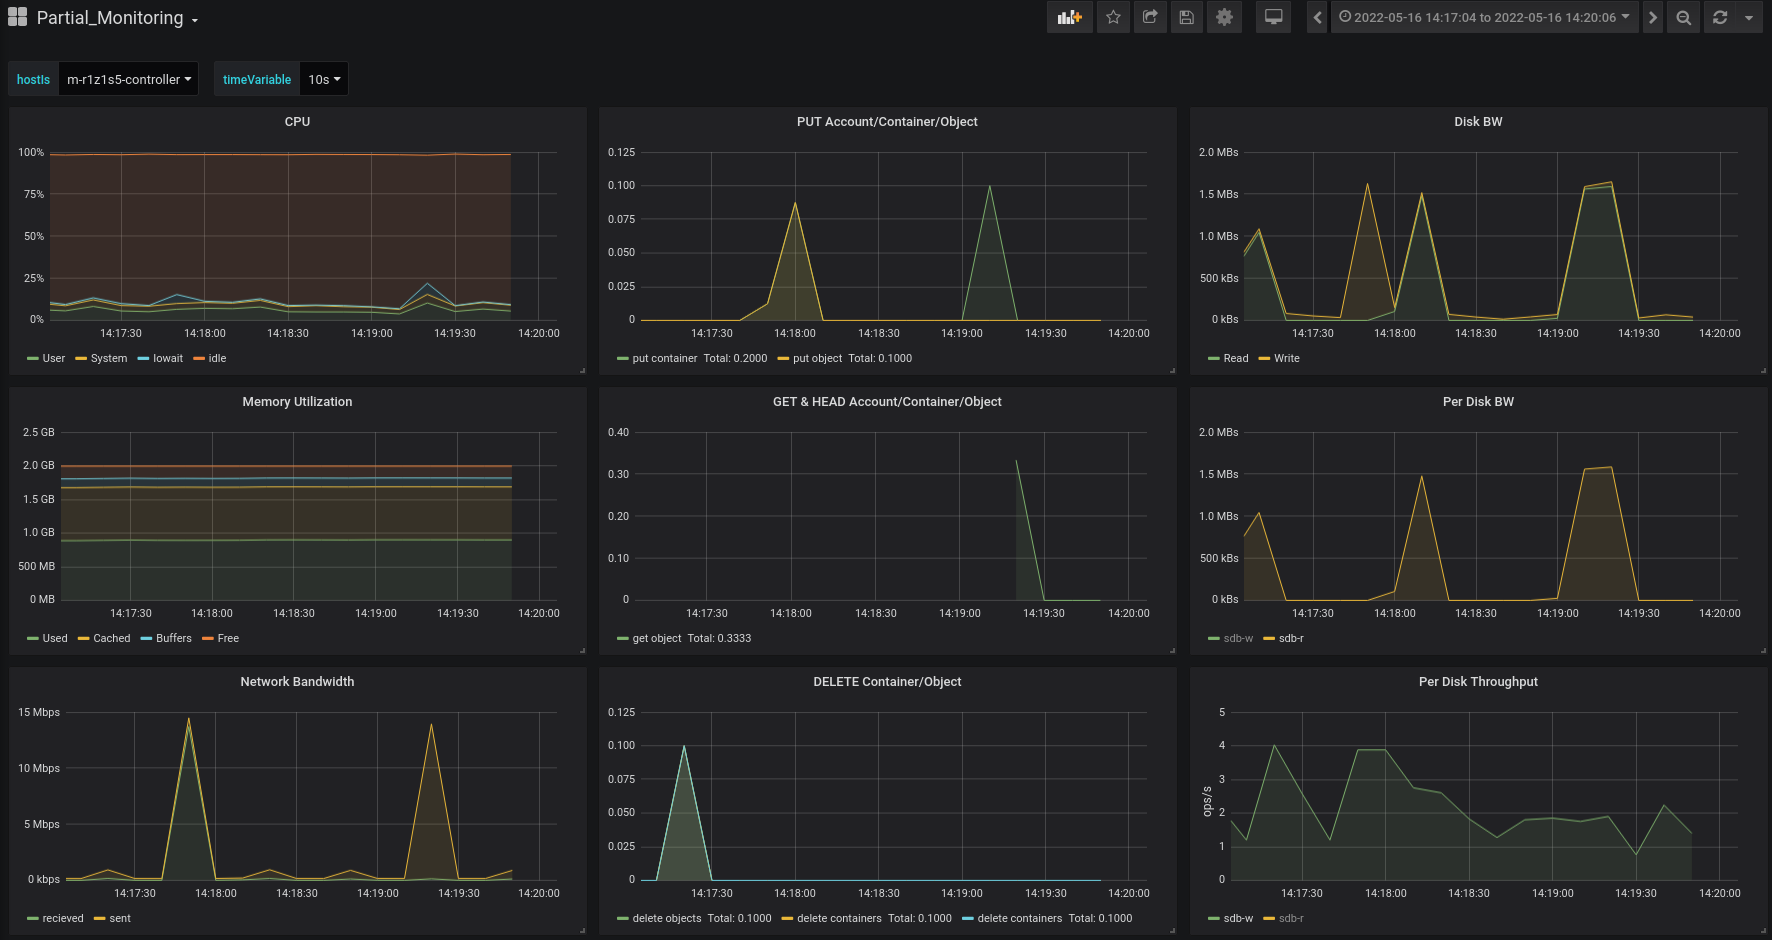Image resolution: width=1772 pixels, height=940 pixels.
Task: Save the dashboard with floppy icon
Action: pos(1187,17)
